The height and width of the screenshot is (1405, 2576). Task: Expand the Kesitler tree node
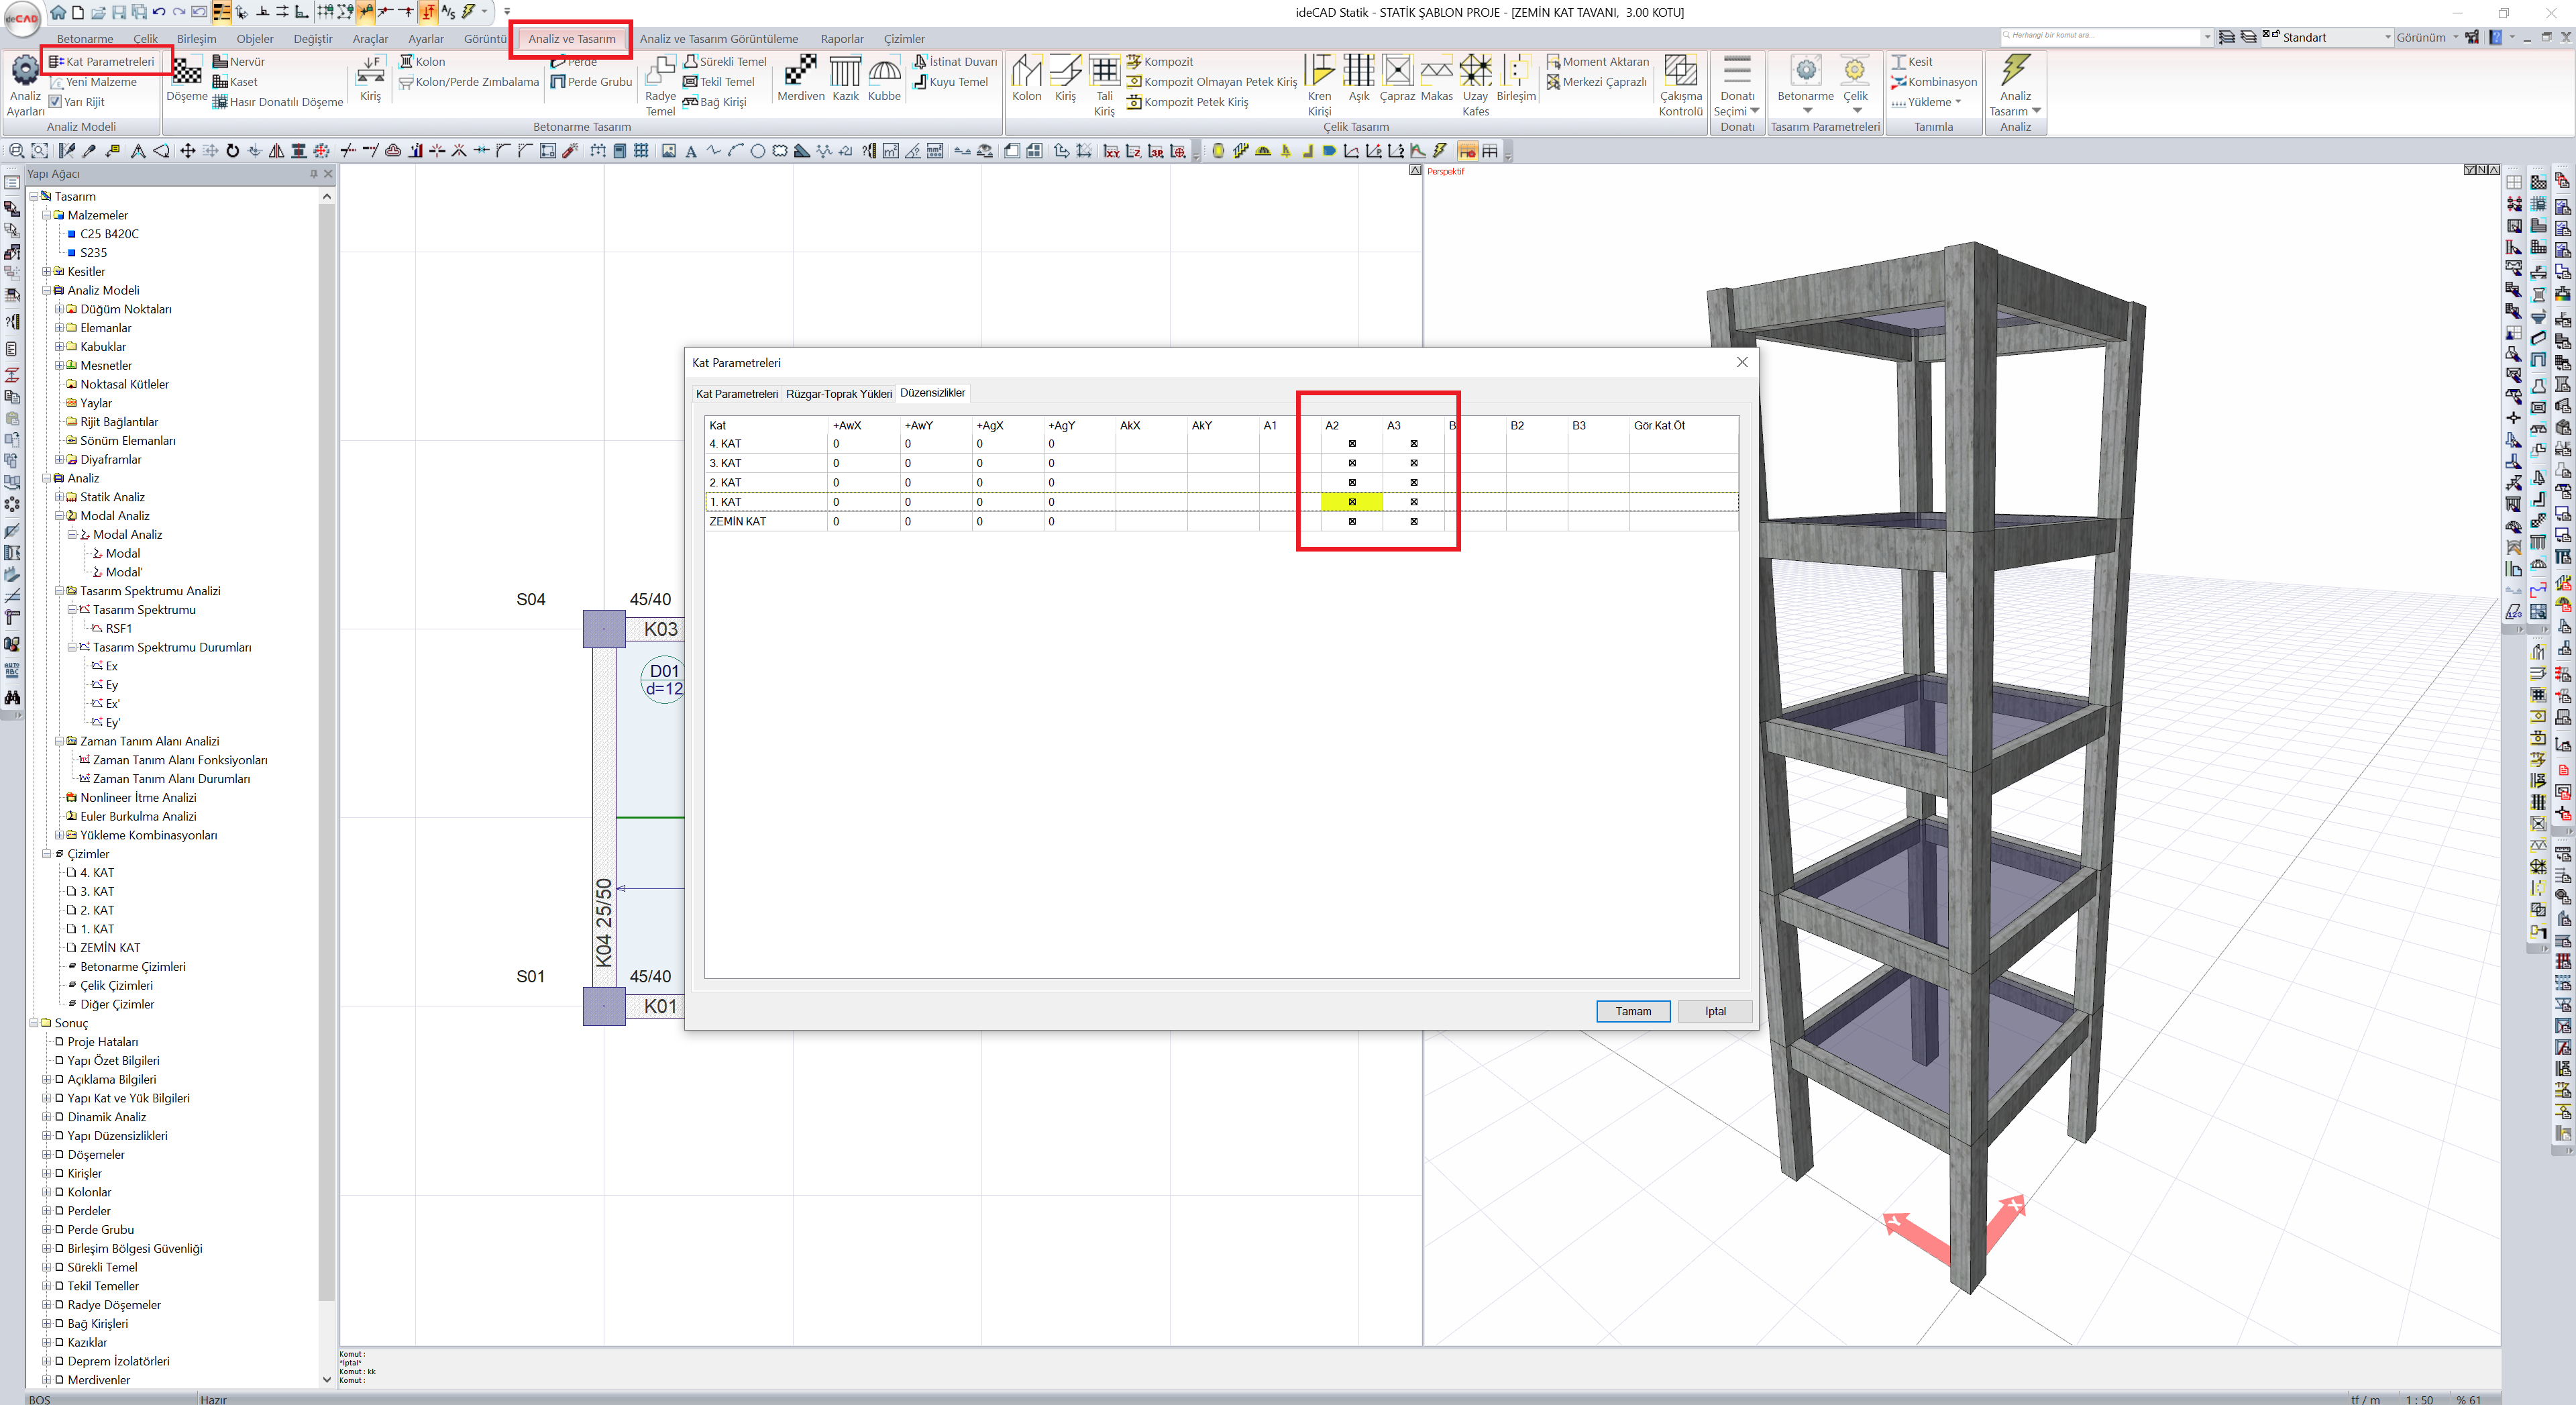[x=47, y=272]
